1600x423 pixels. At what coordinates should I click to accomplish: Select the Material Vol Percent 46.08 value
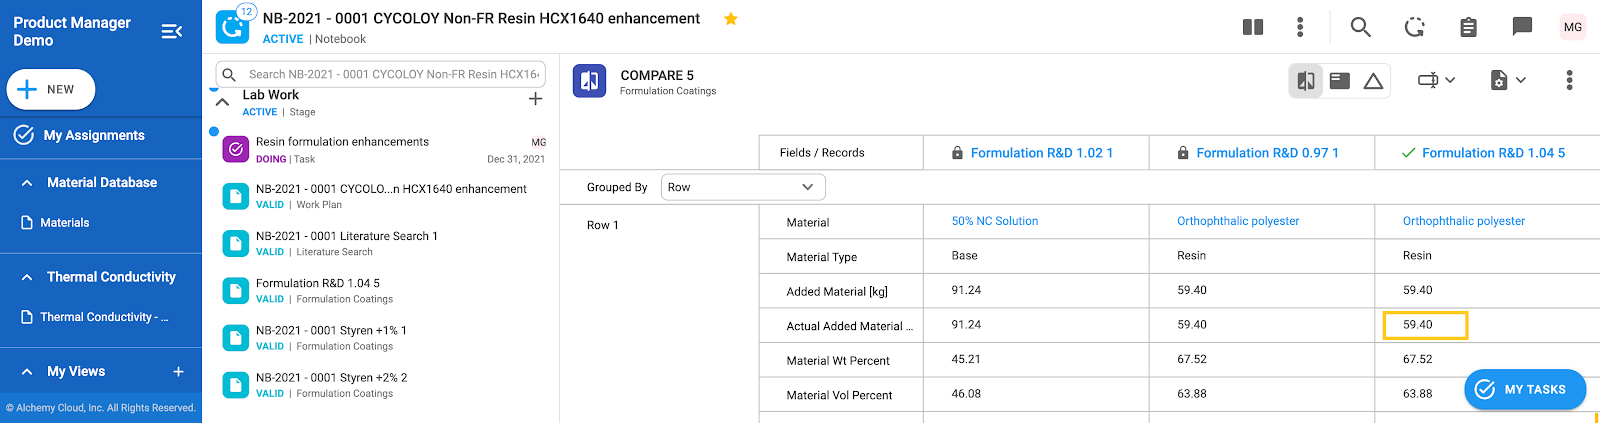(966, 394)
